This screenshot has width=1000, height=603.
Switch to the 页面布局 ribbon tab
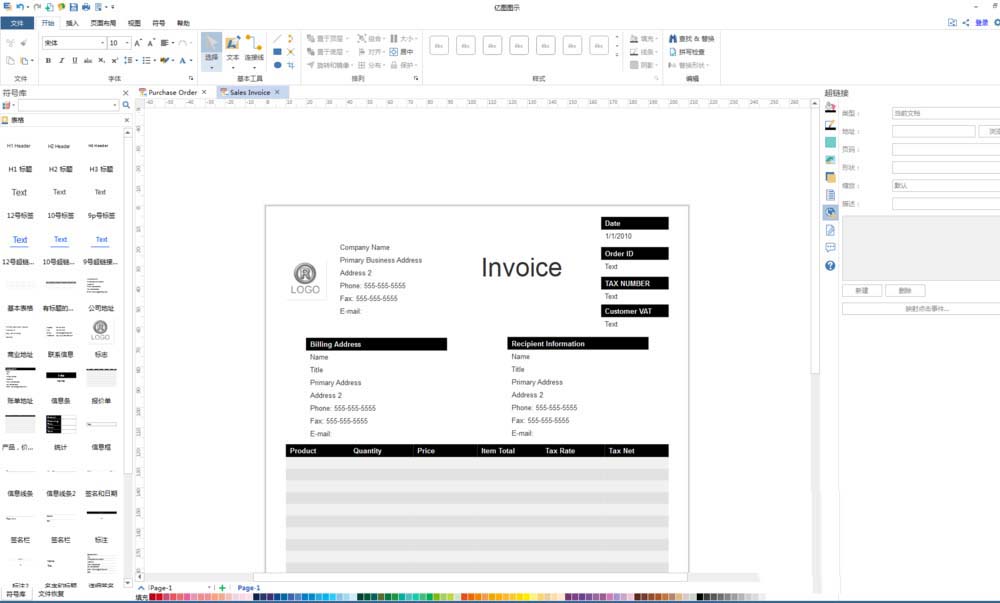click(x=103, y=23)
